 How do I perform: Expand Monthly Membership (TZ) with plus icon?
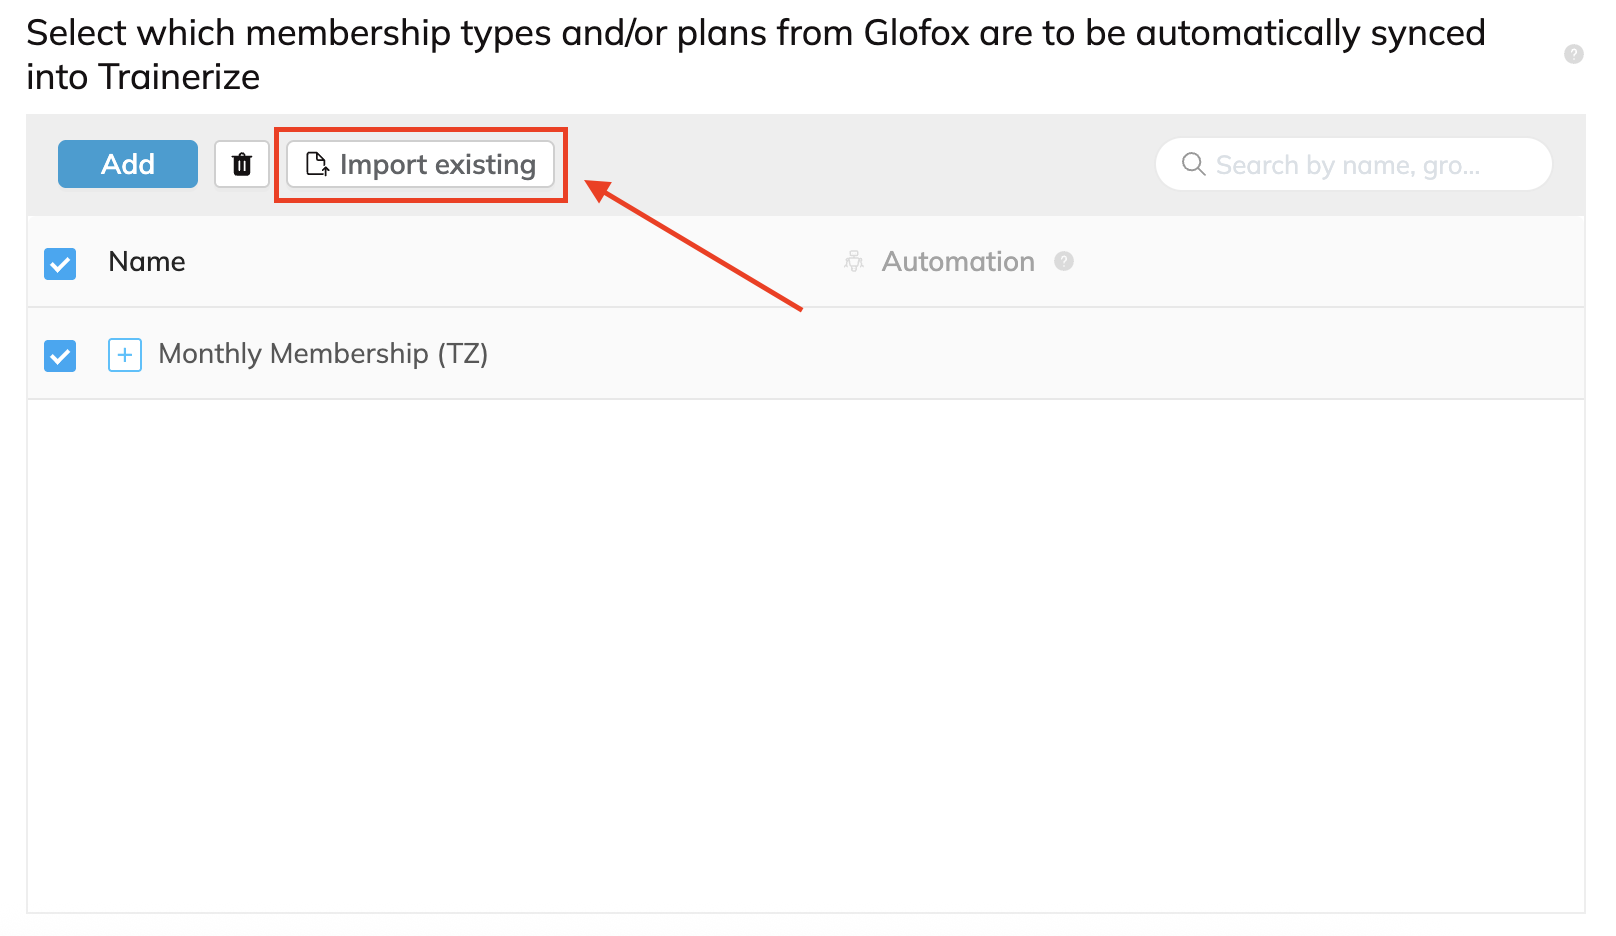(125, 354)
